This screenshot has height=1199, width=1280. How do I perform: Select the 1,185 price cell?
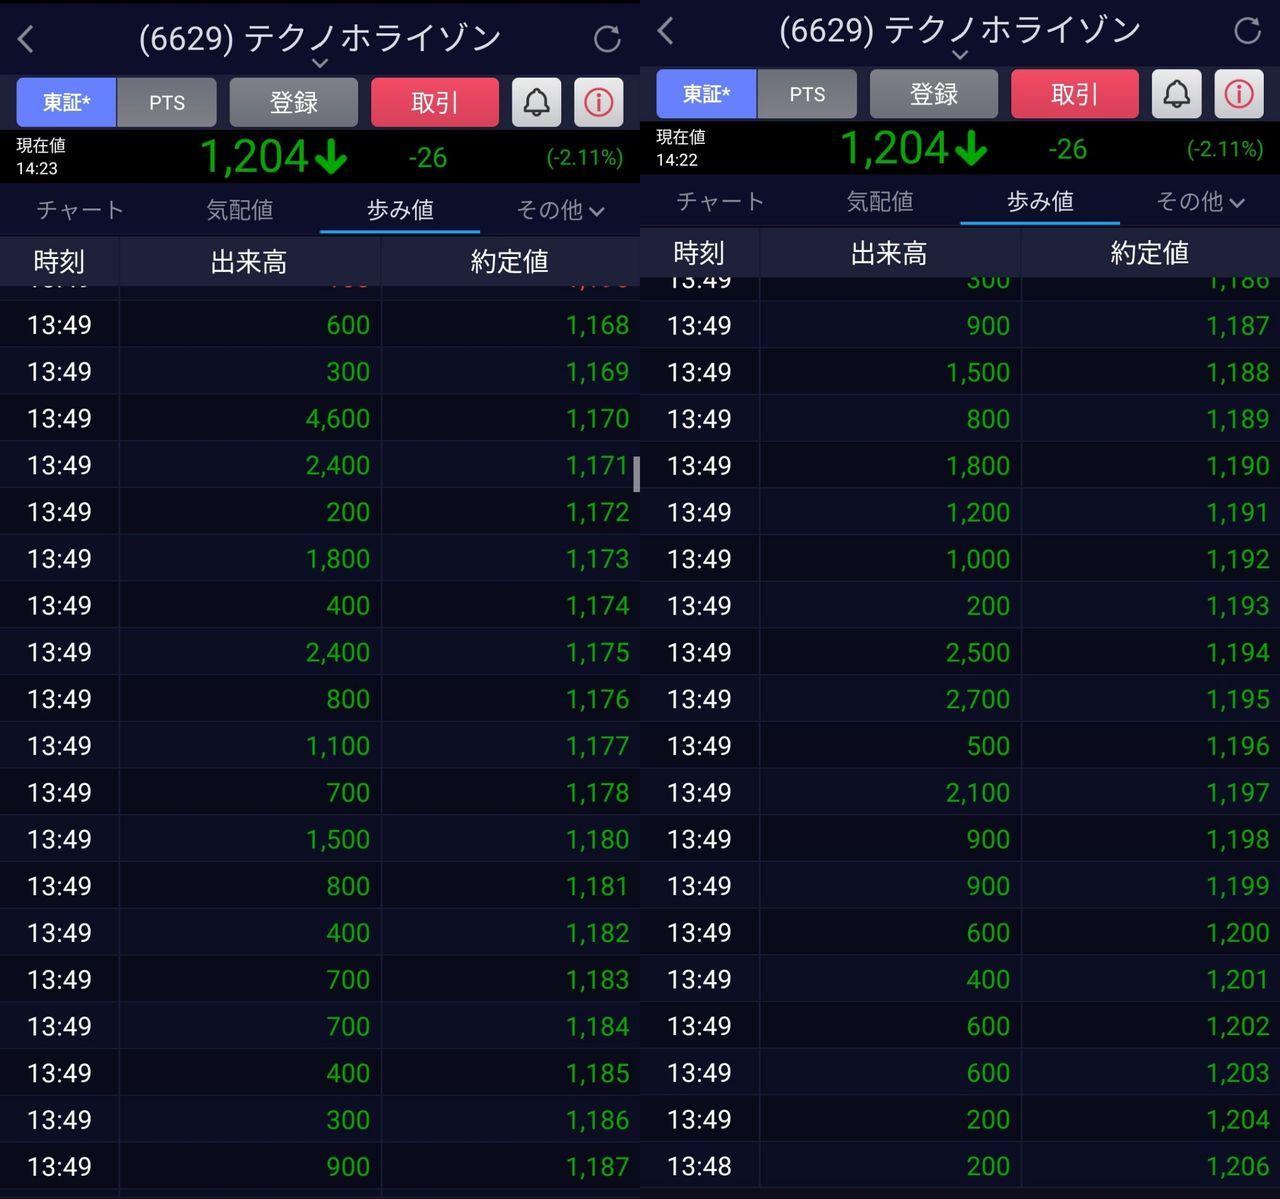510,1074
